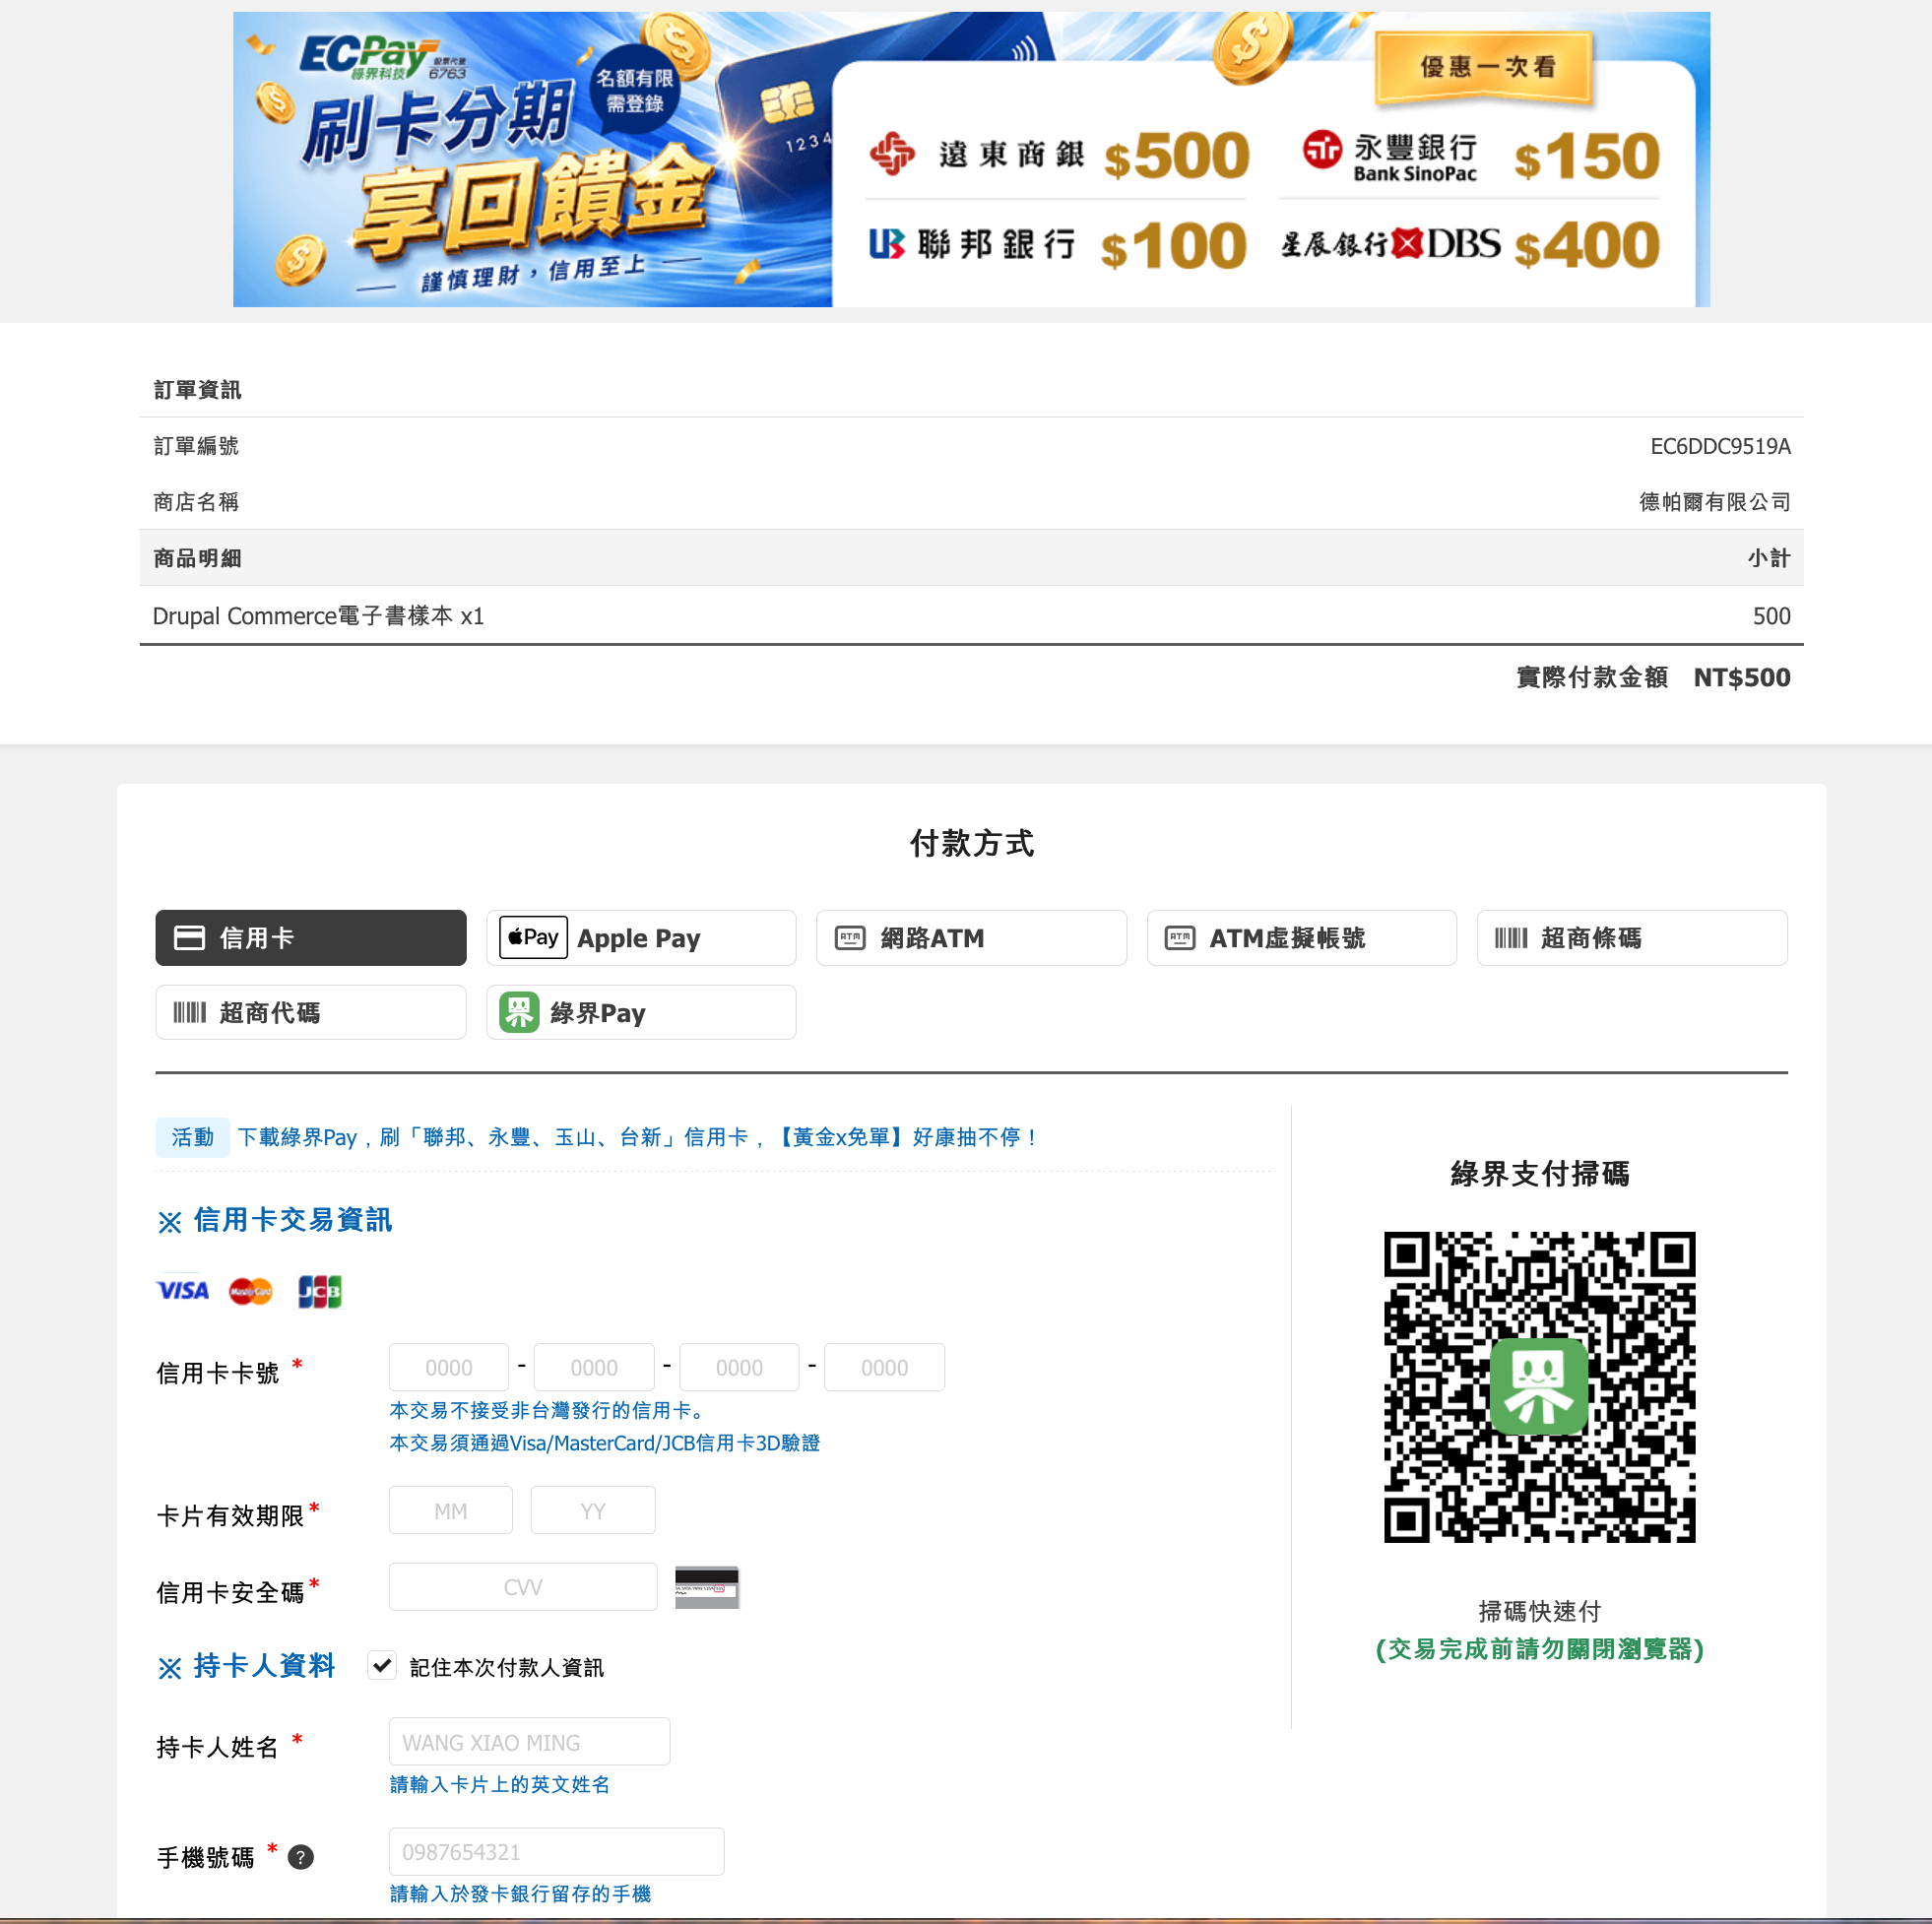The width and height of the screenshot is (1932, 1924).
Task: Click the MM expiry month field
Action: [450, 1510]
